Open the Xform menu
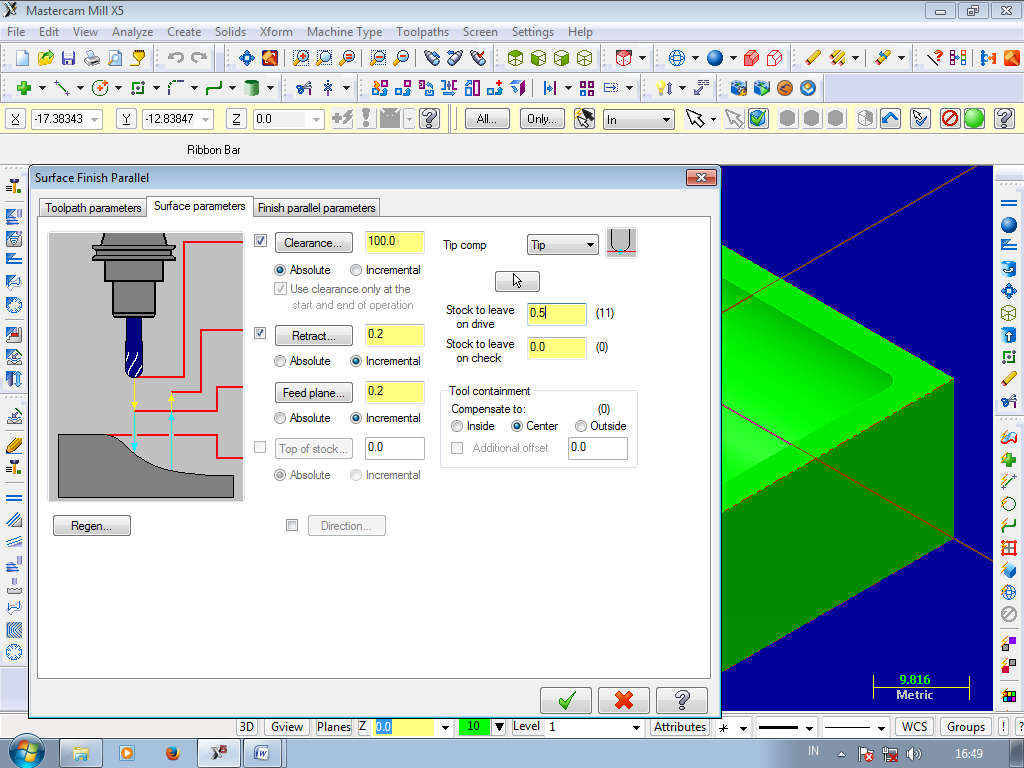This screenshot has width=1024, height=768. click(276, 31)
